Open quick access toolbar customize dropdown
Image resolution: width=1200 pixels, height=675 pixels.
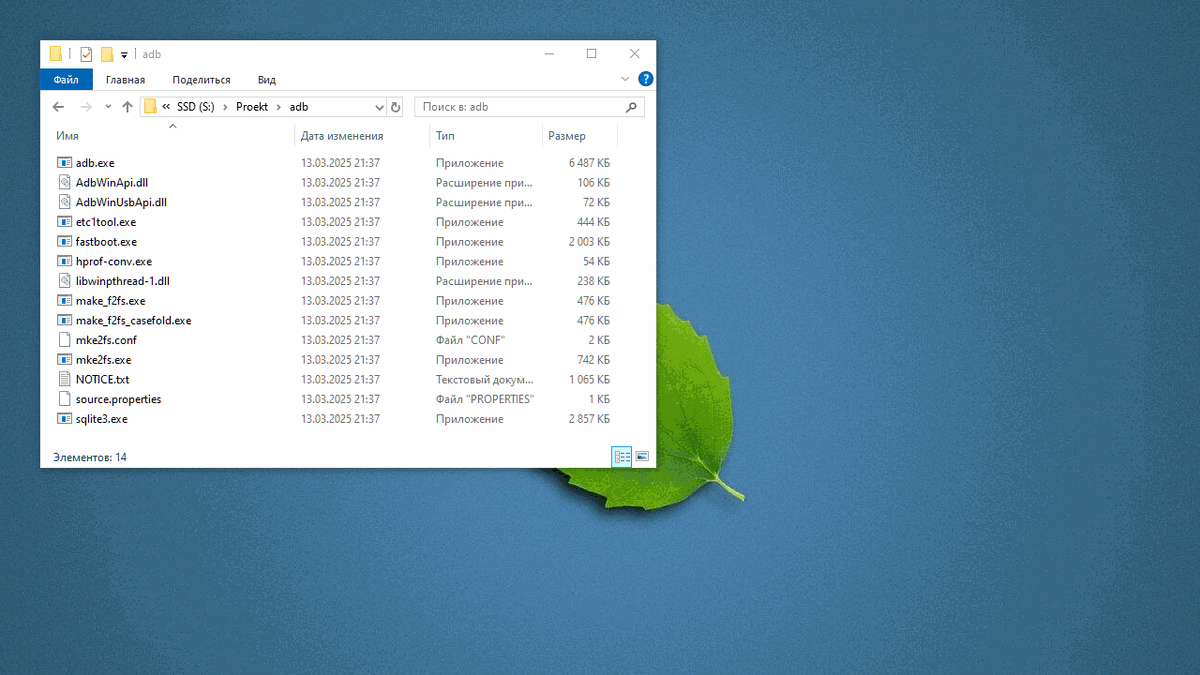point(124,55)
